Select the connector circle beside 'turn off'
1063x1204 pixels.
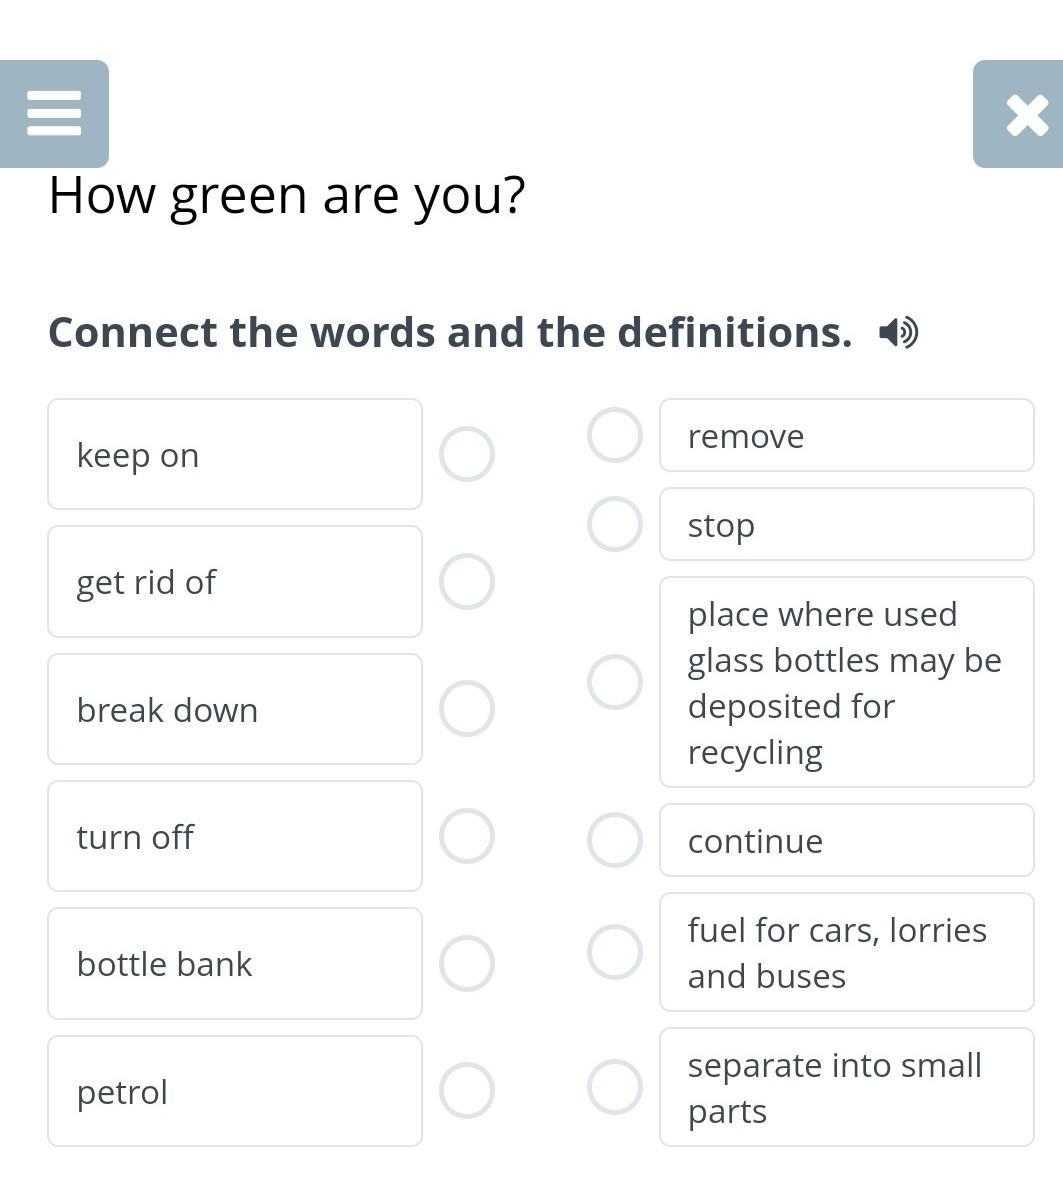point(467,836)
